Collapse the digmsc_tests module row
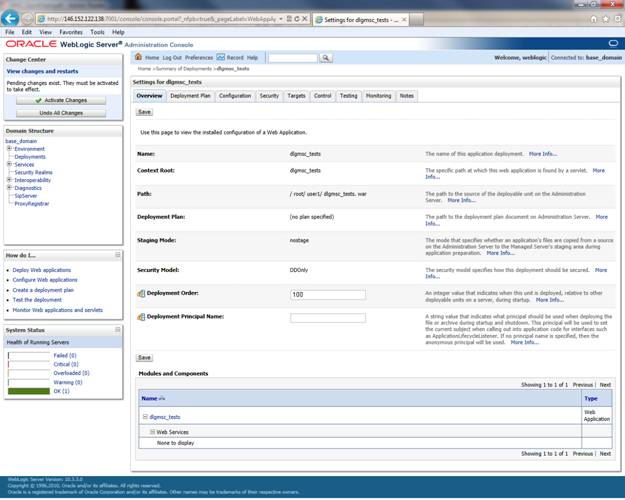Viewport: 625px width, 500px height. 145,416
